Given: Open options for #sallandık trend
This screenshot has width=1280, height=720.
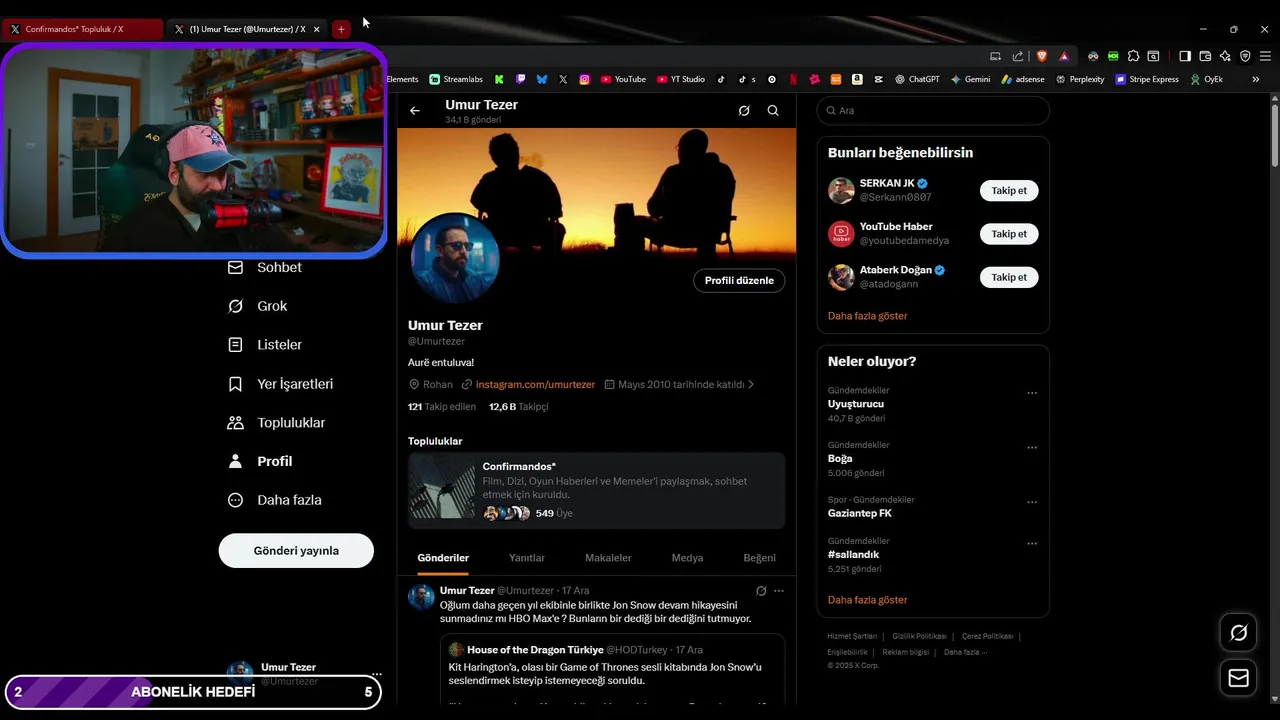Looking at the screenshot, I should [x=1032, y=544].
